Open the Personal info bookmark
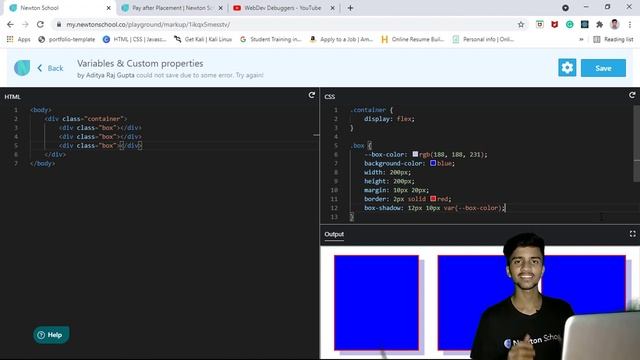This screenshot has width=640, height=360. click(483, 39)
